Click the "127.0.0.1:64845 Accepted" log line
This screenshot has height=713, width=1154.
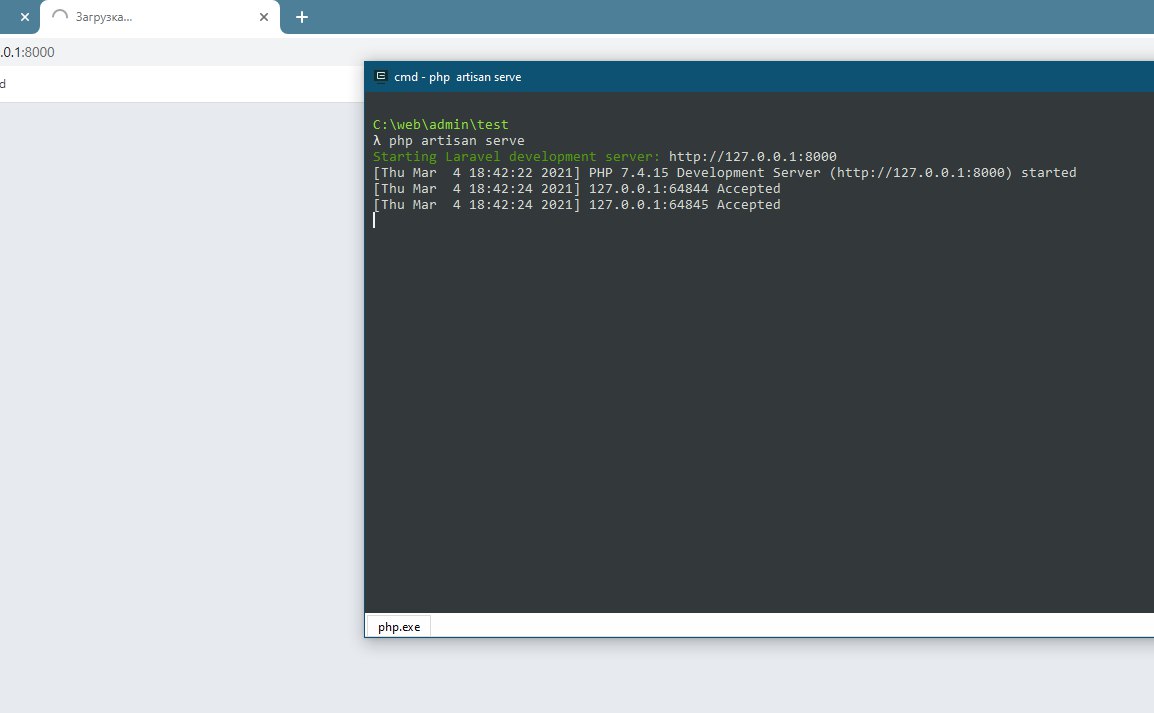click(x=576, y=205)
